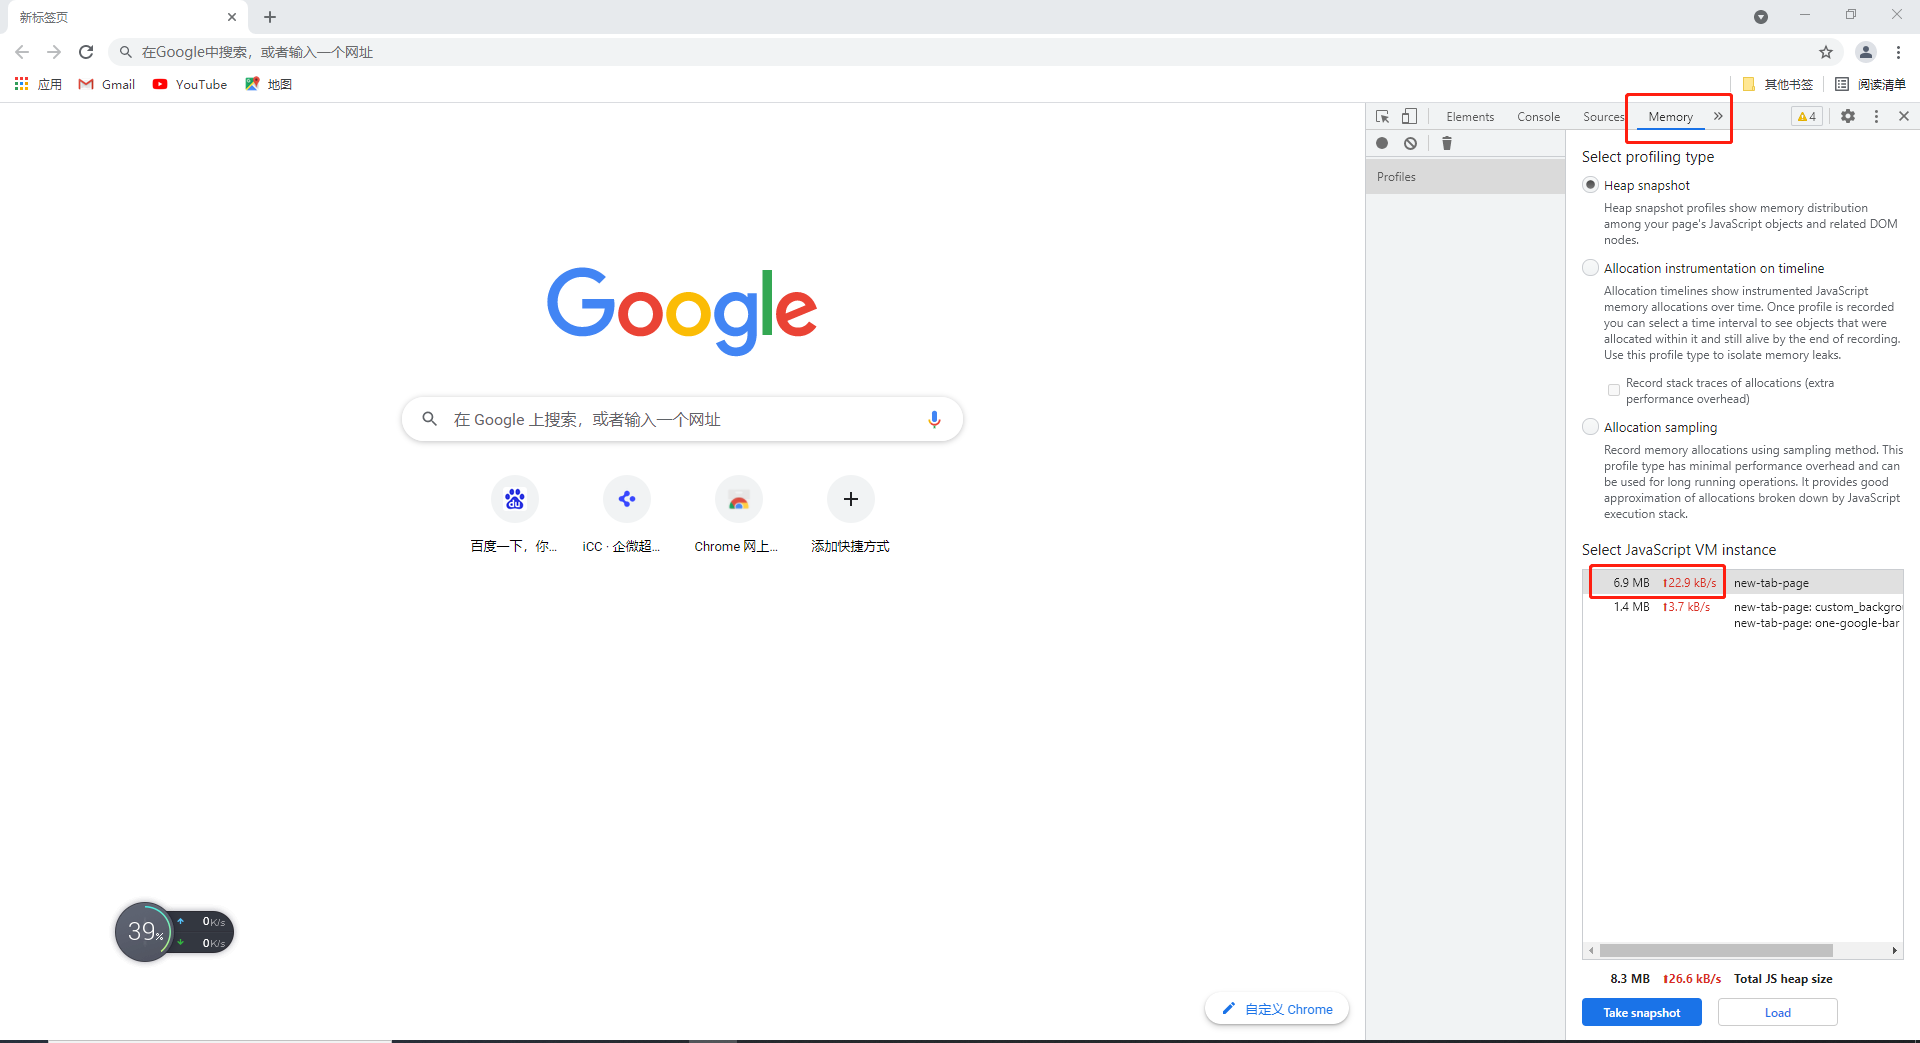Click the voice search microphone icon
The height and width of the screenshot is (1043, 1920).
point(934,419)
